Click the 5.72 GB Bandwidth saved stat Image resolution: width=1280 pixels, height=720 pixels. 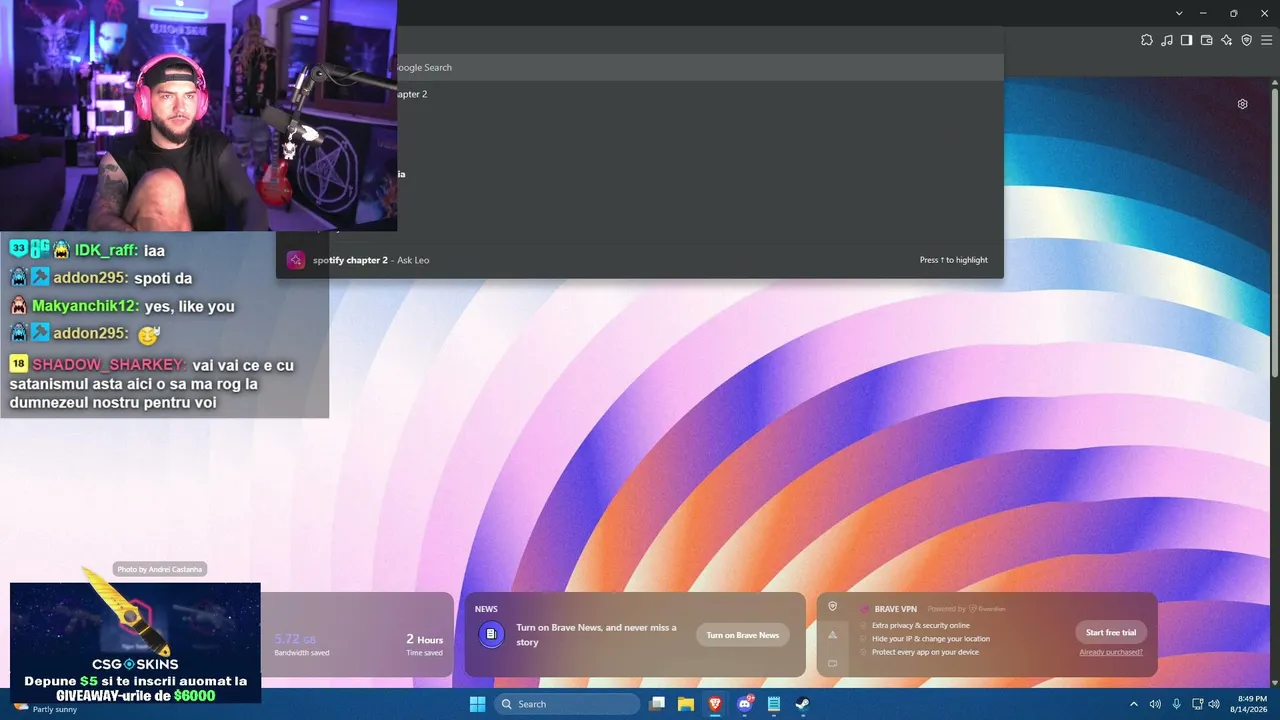[301, 645]
